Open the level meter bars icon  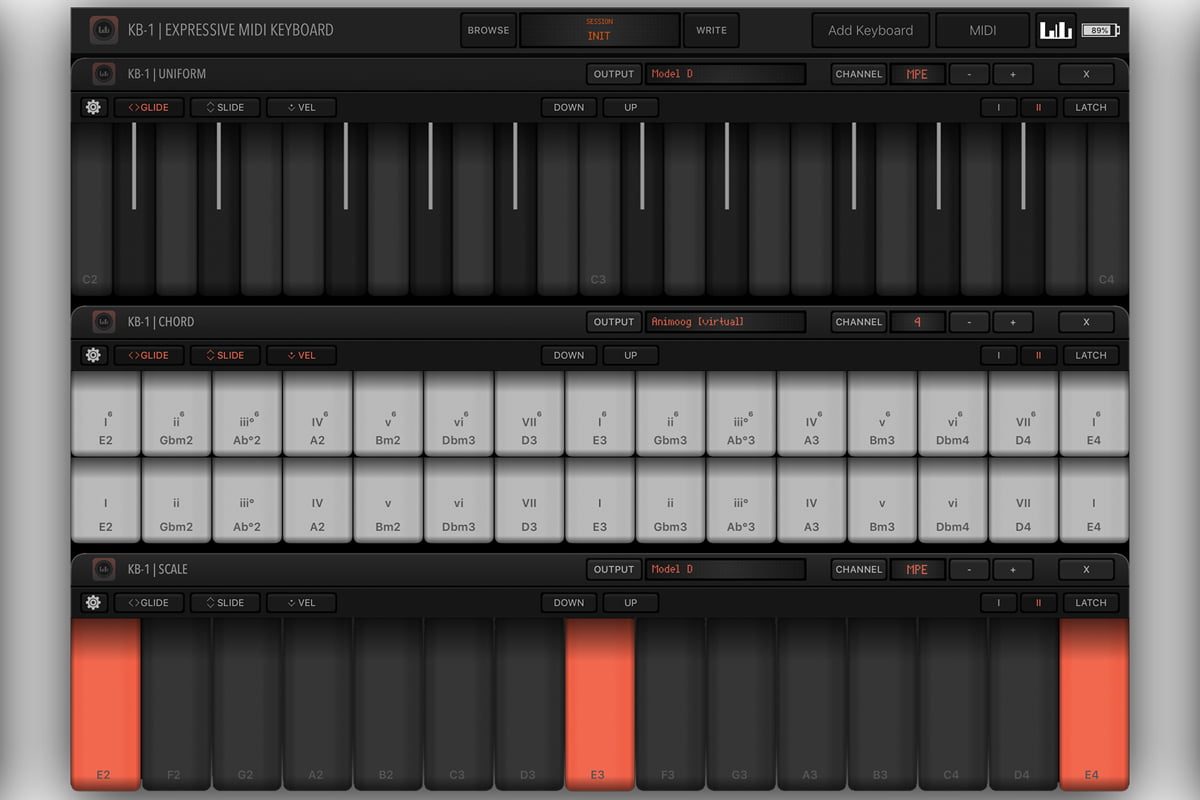1055,30
